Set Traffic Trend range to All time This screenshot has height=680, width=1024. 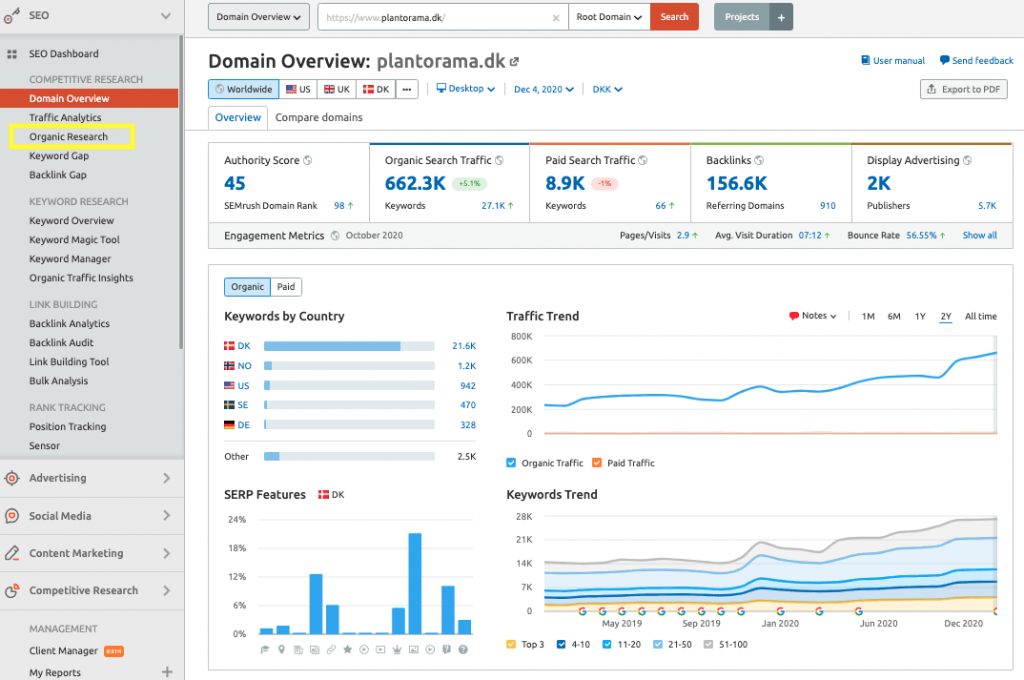coord(981,316)
